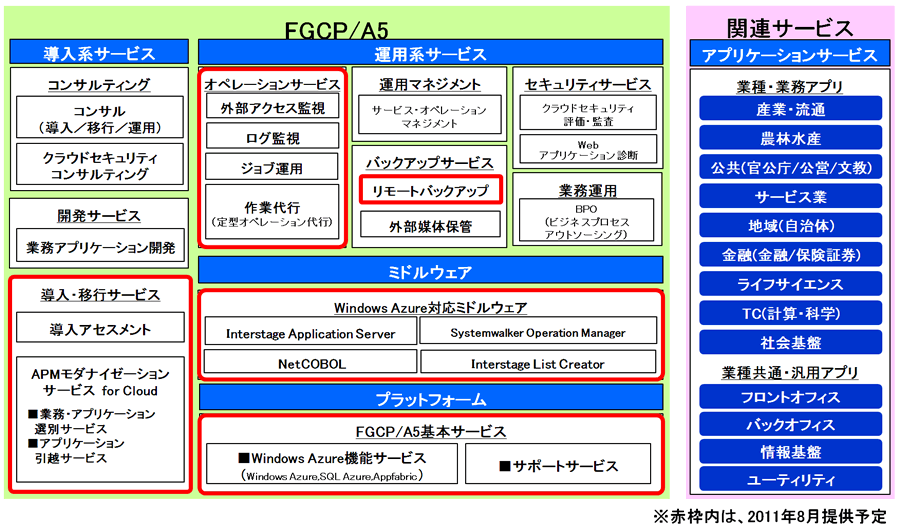Select the サポートサービス box
The height and width of the screenshot is (530, 900).
[x=559, y=466]
